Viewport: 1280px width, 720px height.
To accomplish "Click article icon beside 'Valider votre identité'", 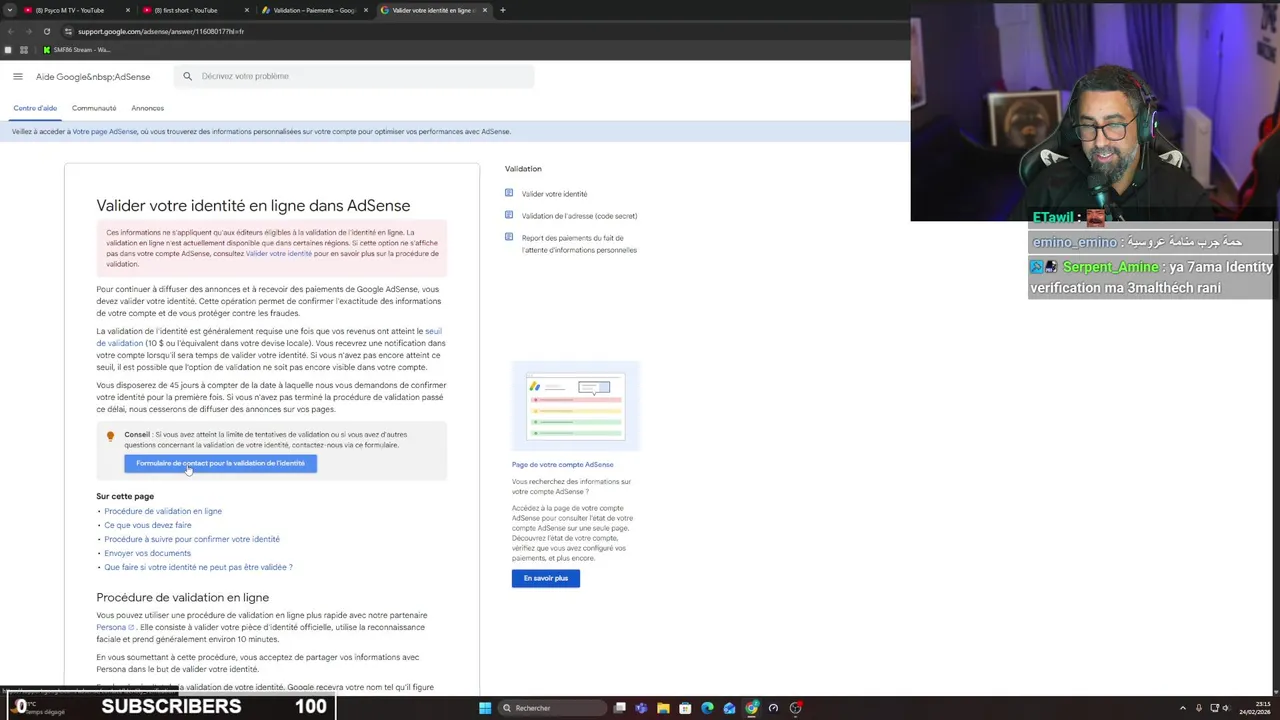I will click(x=509, y=193).
